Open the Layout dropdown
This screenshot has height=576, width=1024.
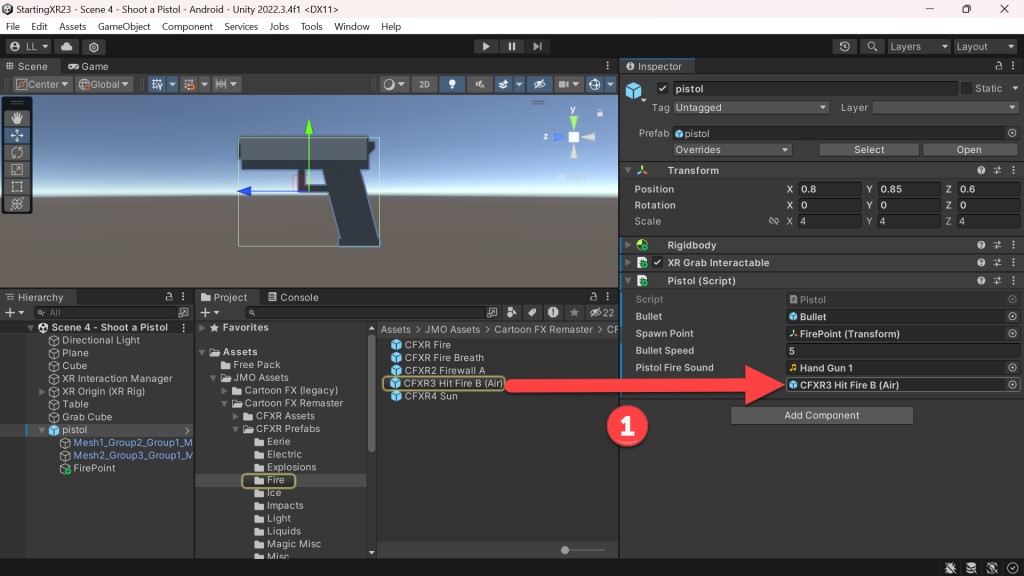click(x=984, y=46)
